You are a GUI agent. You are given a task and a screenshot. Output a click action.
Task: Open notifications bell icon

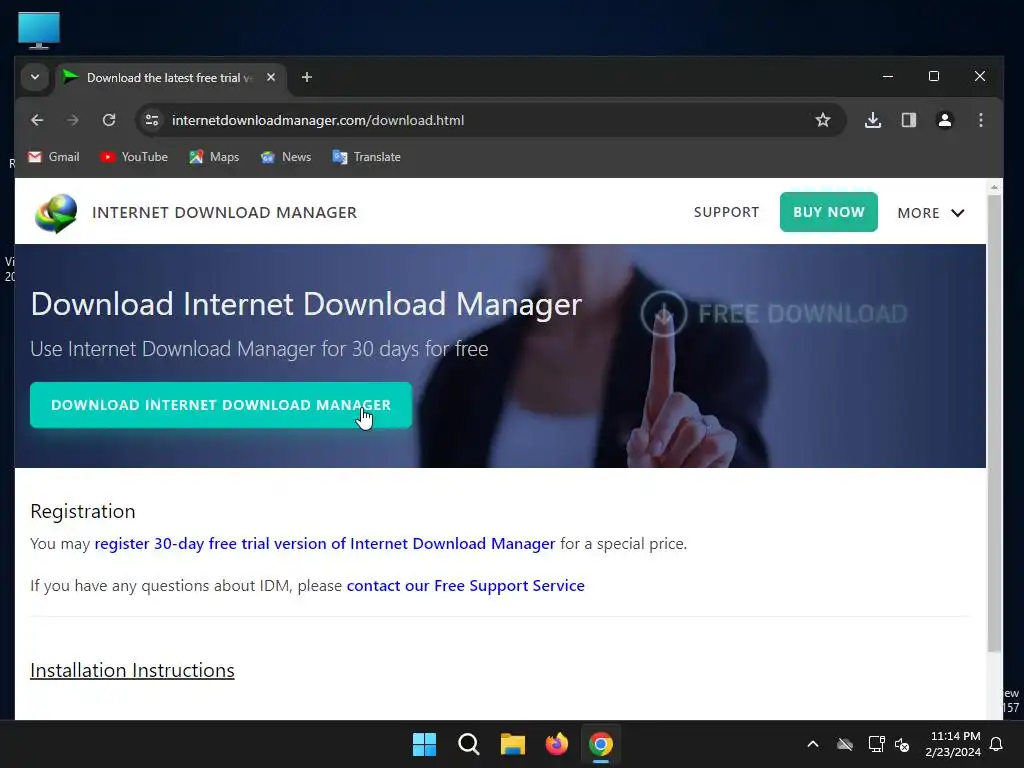click(x=997, y=744)
